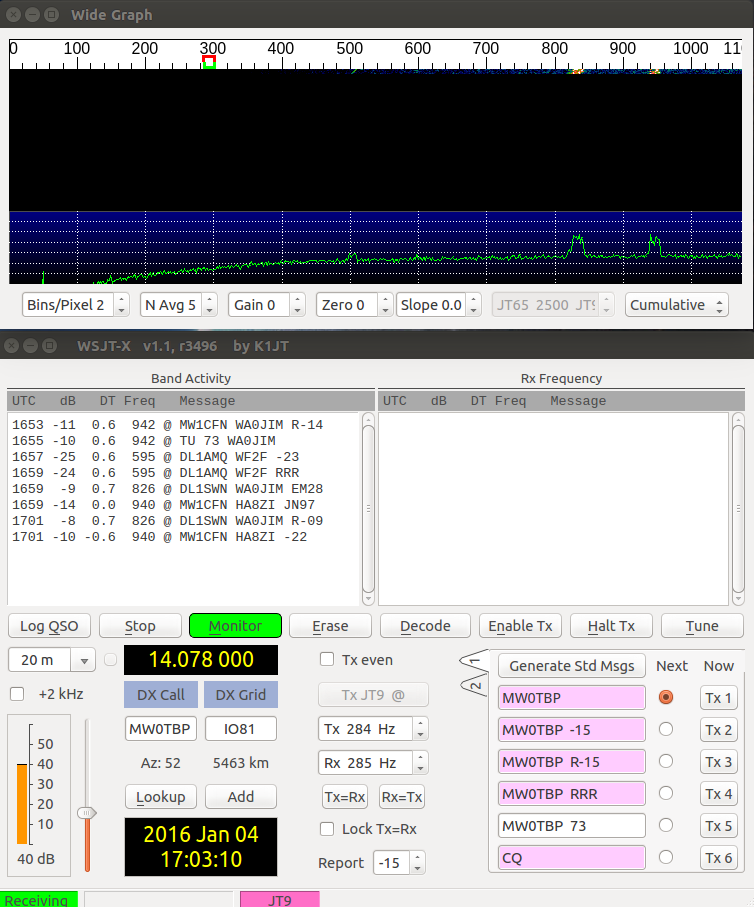Viewport: 754px width, 907px height.
Task: Adjust the Slope 0.0 spinner
Action: [473, 305]
